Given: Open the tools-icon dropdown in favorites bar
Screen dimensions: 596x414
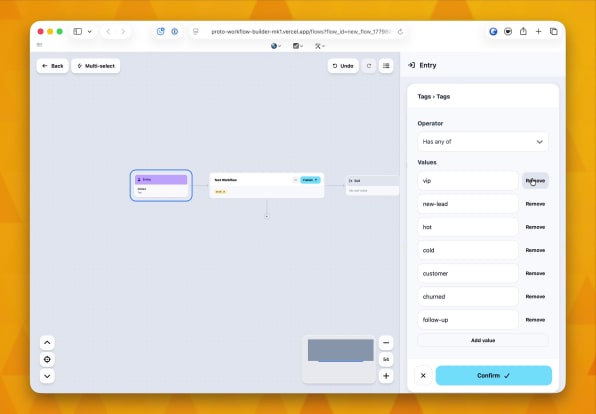Looking at the screenshot, I should 319,46.
